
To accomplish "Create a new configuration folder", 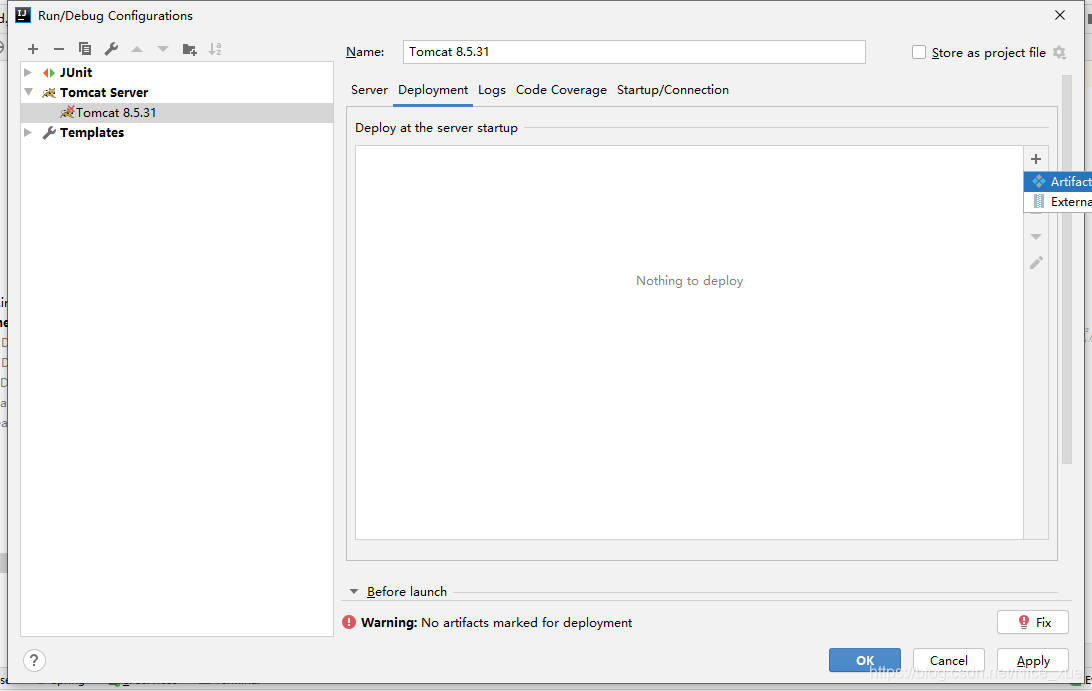I will [189, 49].
